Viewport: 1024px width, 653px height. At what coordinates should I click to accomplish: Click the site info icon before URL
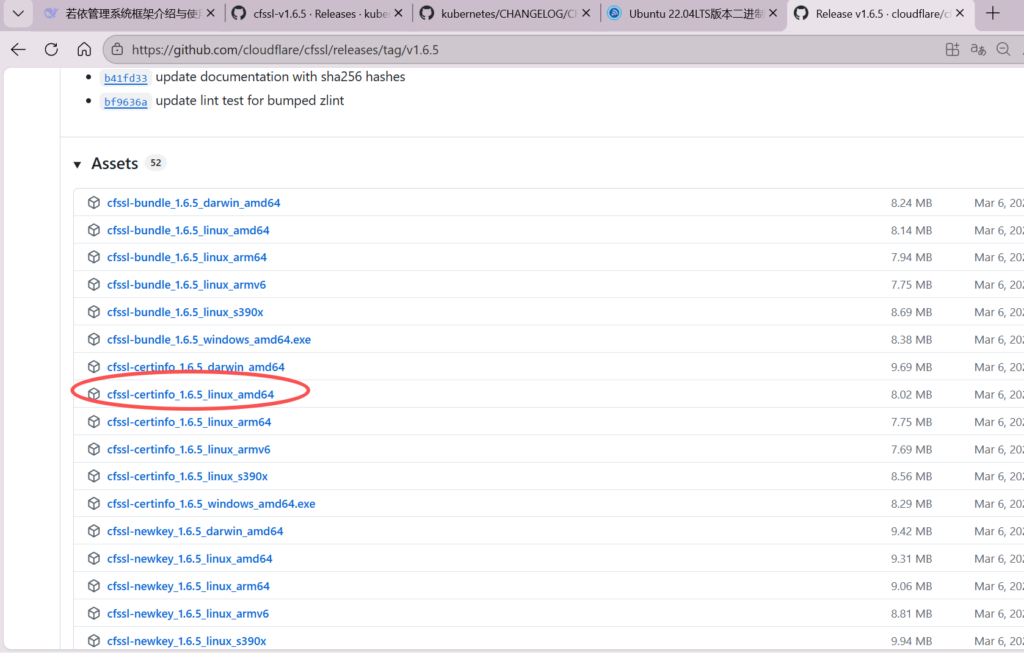[x=117, y=49]
